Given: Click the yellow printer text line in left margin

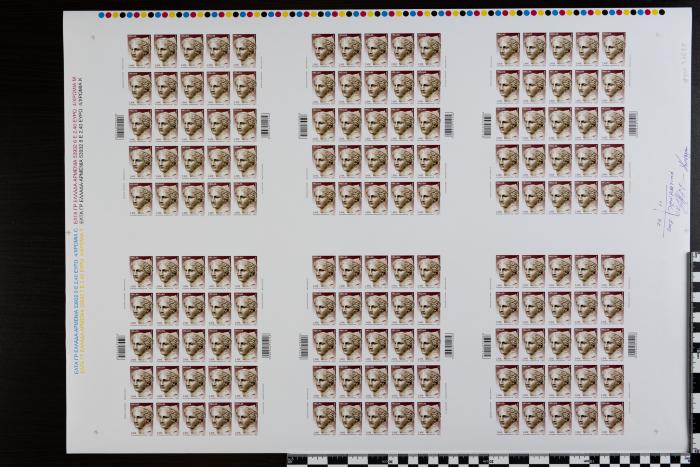Looking at the screenshot, I should pos(81,300).
